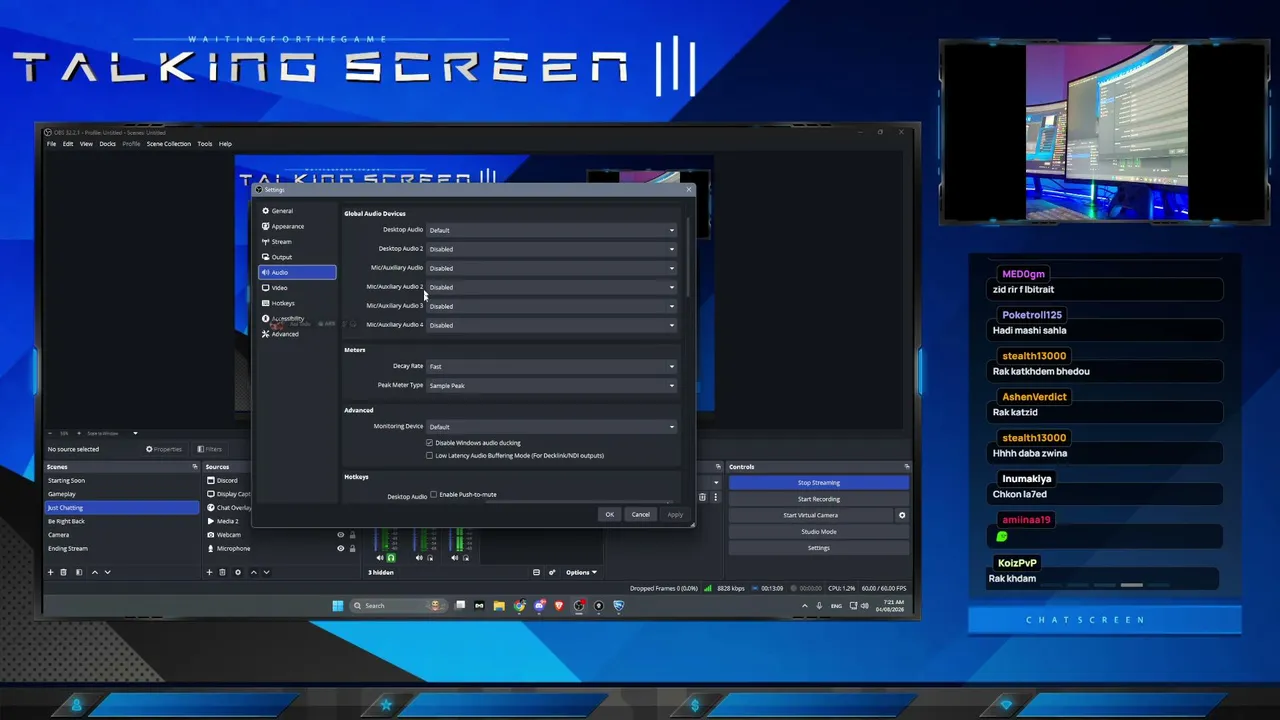Lock the Webcam source
This screenshot has height=720, width=1280.
pos(353,535)
